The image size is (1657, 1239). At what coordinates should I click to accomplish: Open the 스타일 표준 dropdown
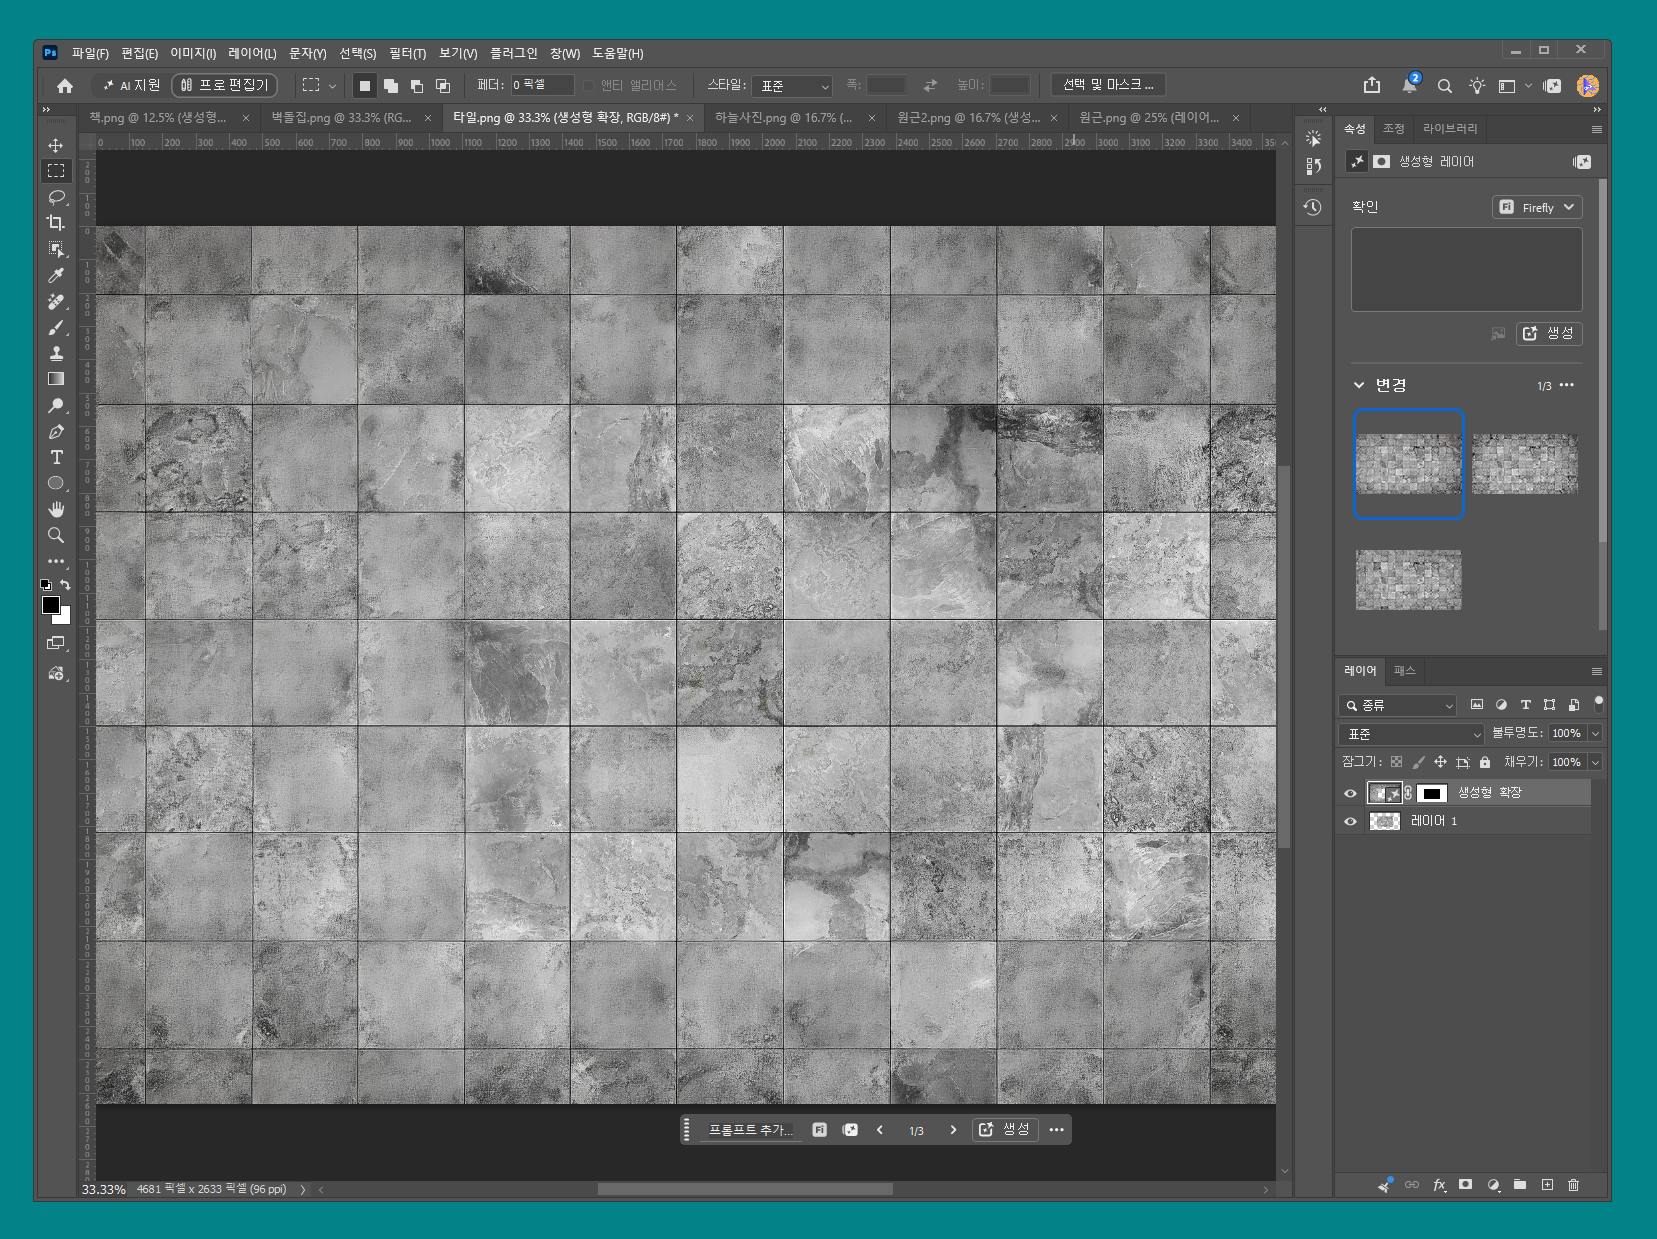792,86
